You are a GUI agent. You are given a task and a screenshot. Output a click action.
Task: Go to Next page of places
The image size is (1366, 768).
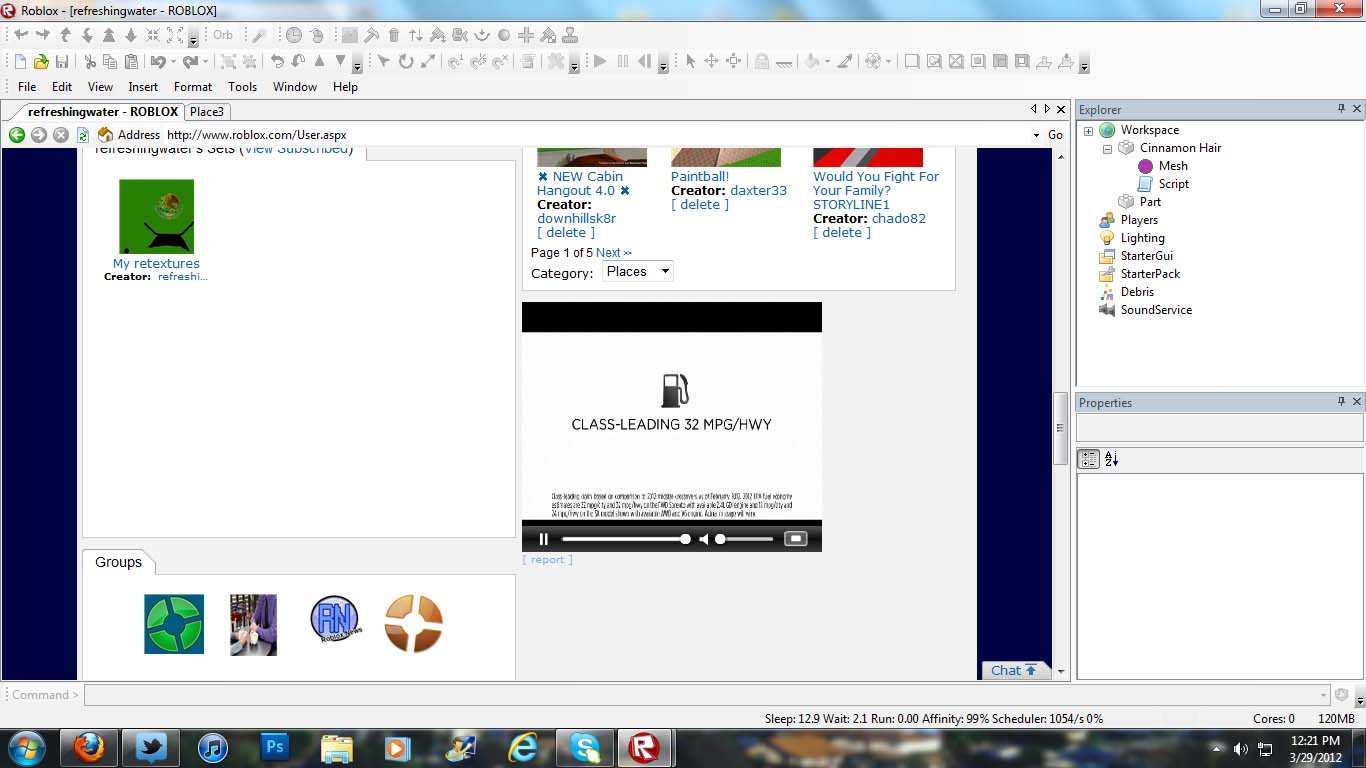click(x=614, y=253)
